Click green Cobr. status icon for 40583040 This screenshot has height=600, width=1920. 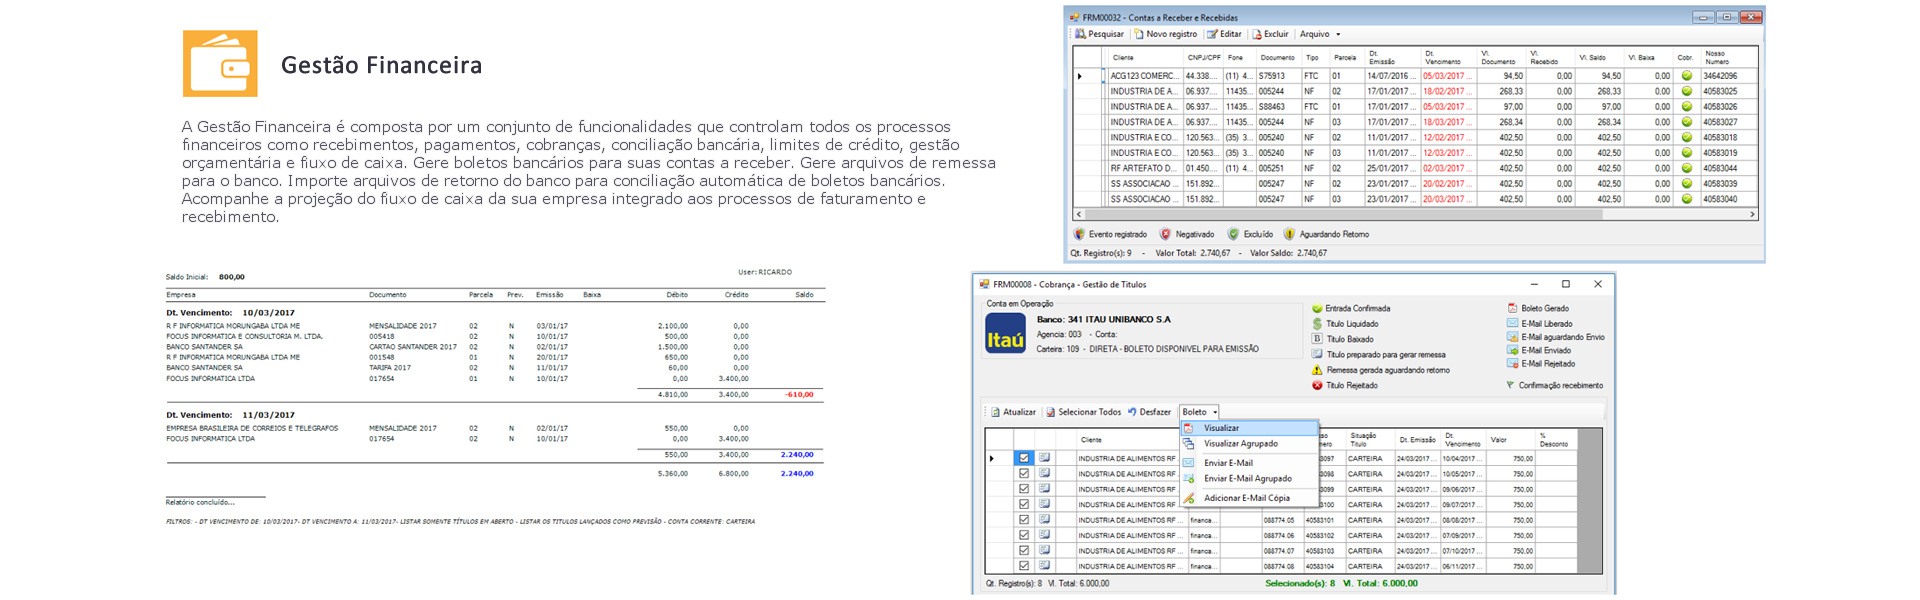1686,199
